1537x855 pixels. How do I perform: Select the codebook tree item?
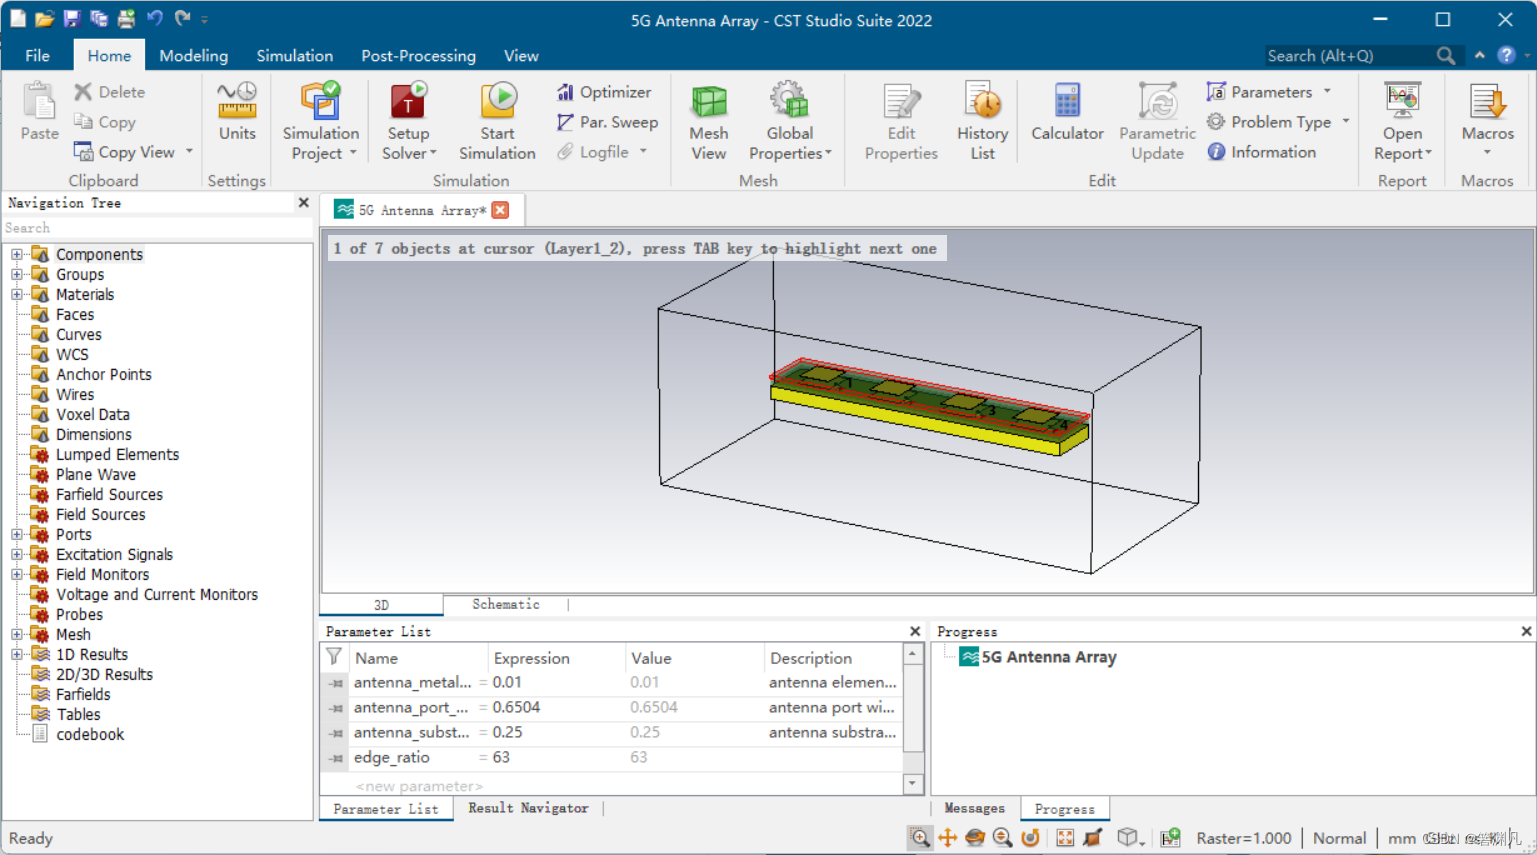pos(90,734)
